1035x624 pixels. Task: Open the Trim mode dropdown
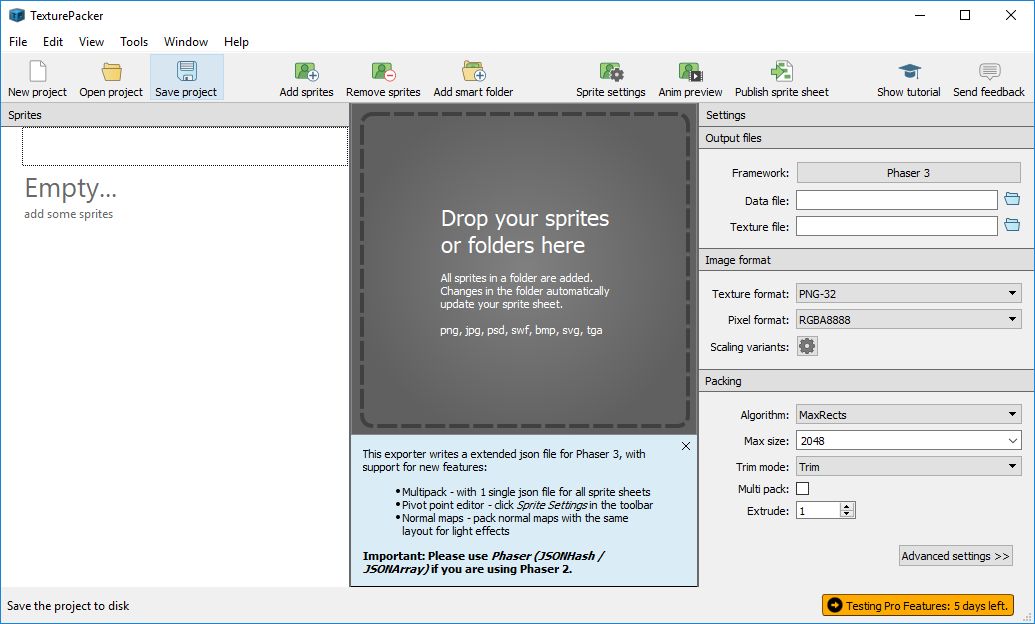coord(907,467)
